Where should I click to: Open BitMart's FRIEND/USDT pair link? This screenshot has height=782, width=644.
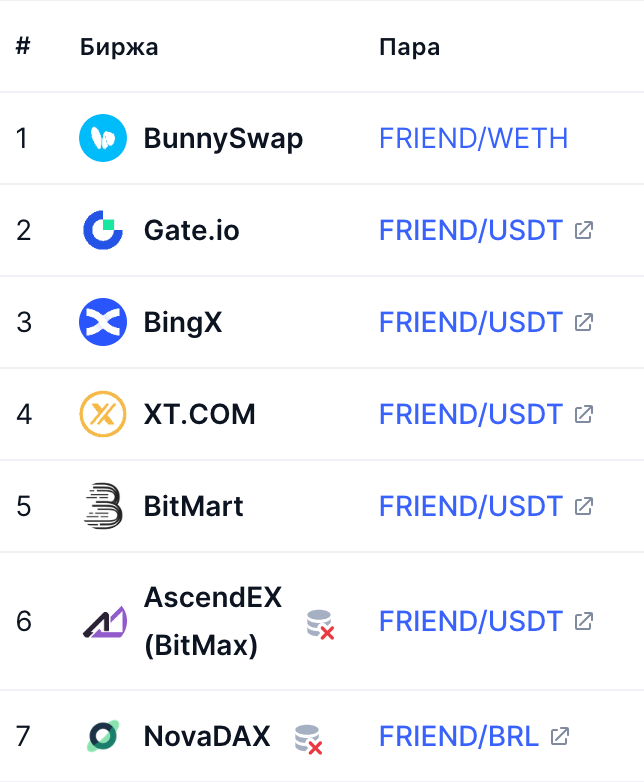pos(471,506)
